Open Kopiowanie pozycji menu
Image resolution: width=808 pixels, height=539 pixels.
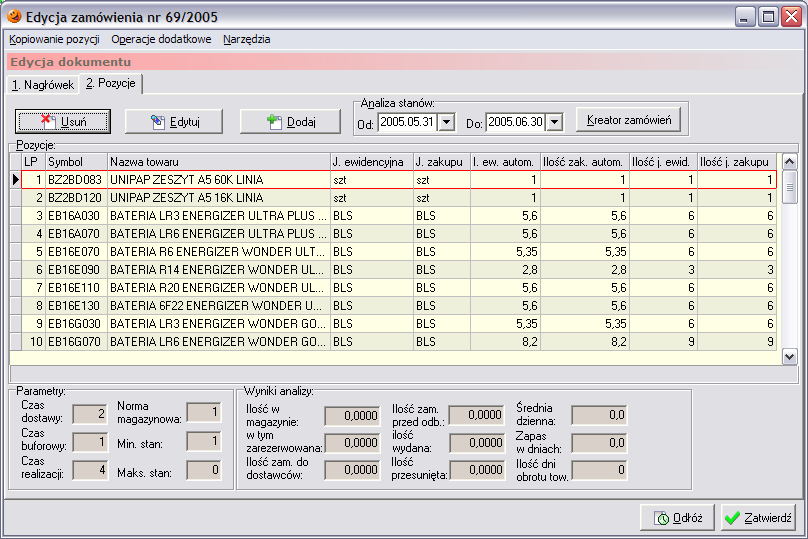(54, 39)
